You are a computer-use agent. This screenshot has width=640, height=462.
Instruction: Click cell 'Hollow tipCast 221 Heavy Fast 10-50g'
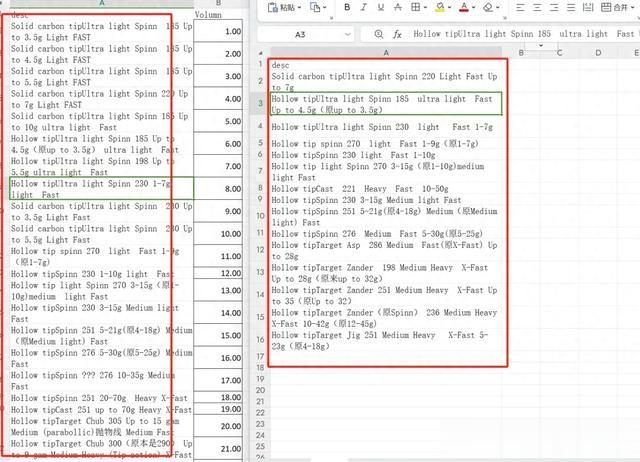(x=386, y=189)
